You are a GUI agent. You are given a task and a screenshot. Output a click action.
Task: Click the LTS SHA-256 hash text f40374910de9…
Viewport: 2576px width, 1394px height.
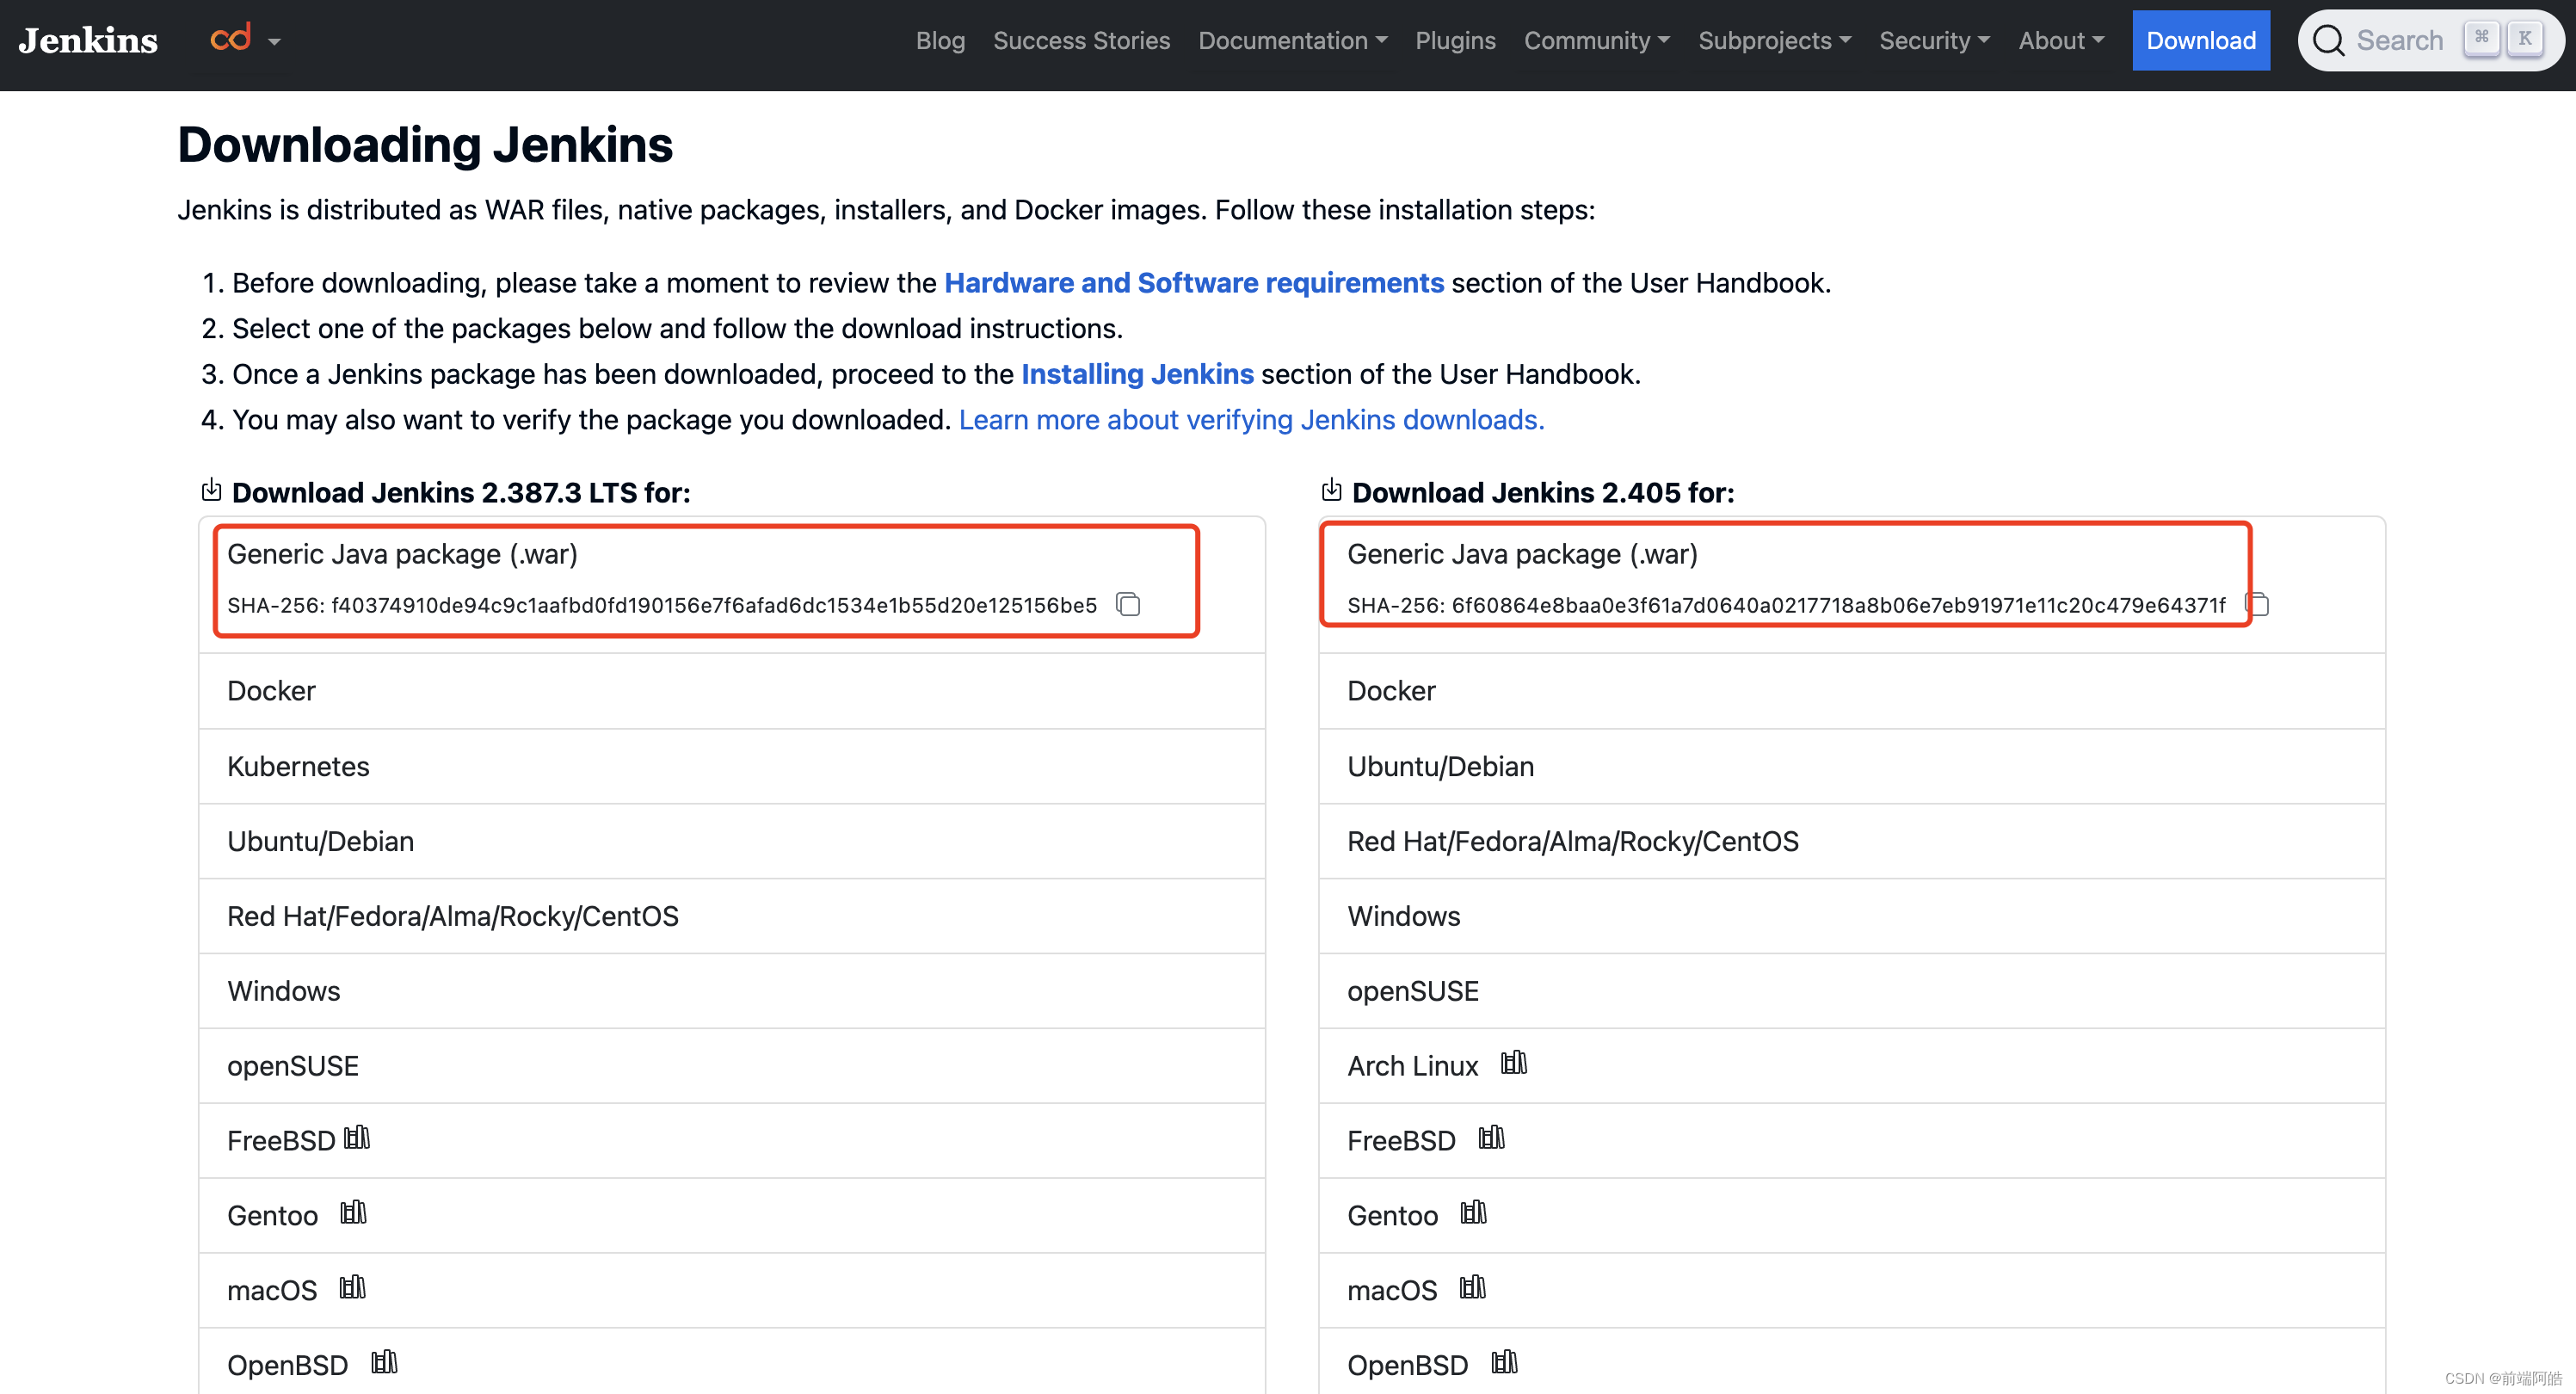(714, 605)
